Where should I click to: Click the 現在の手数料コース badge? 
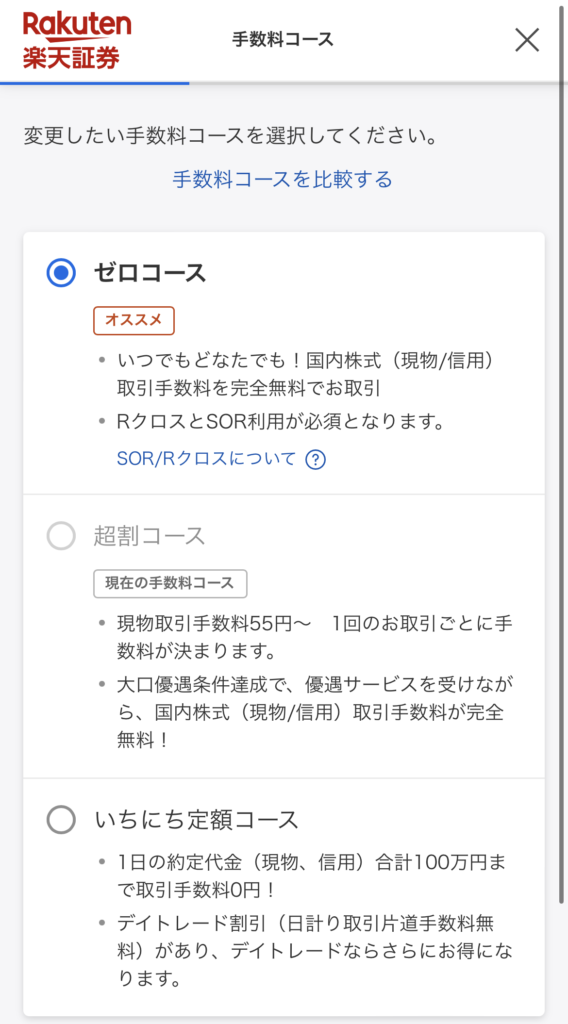coord(170,584)
